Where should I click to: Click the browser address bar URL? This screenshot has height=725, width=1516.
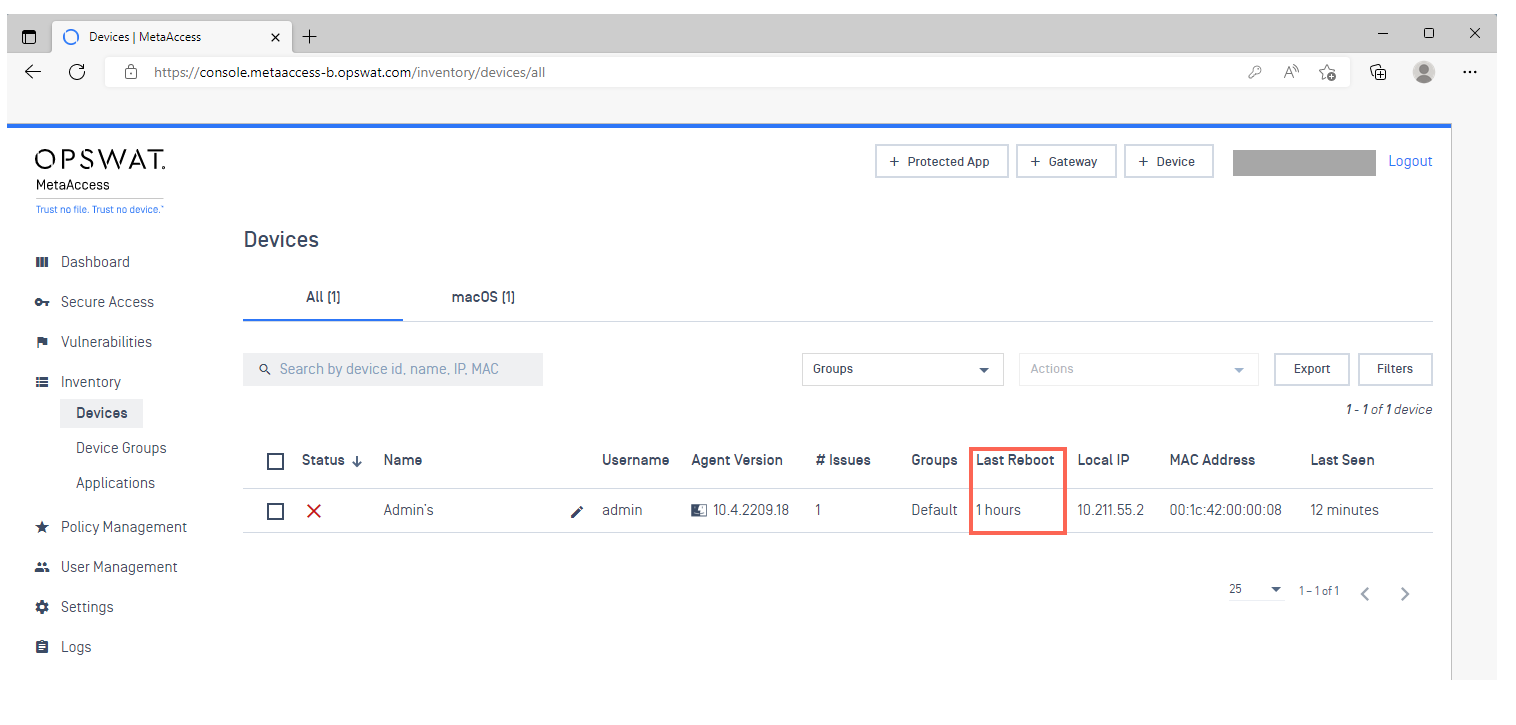[x=349, y=72]
